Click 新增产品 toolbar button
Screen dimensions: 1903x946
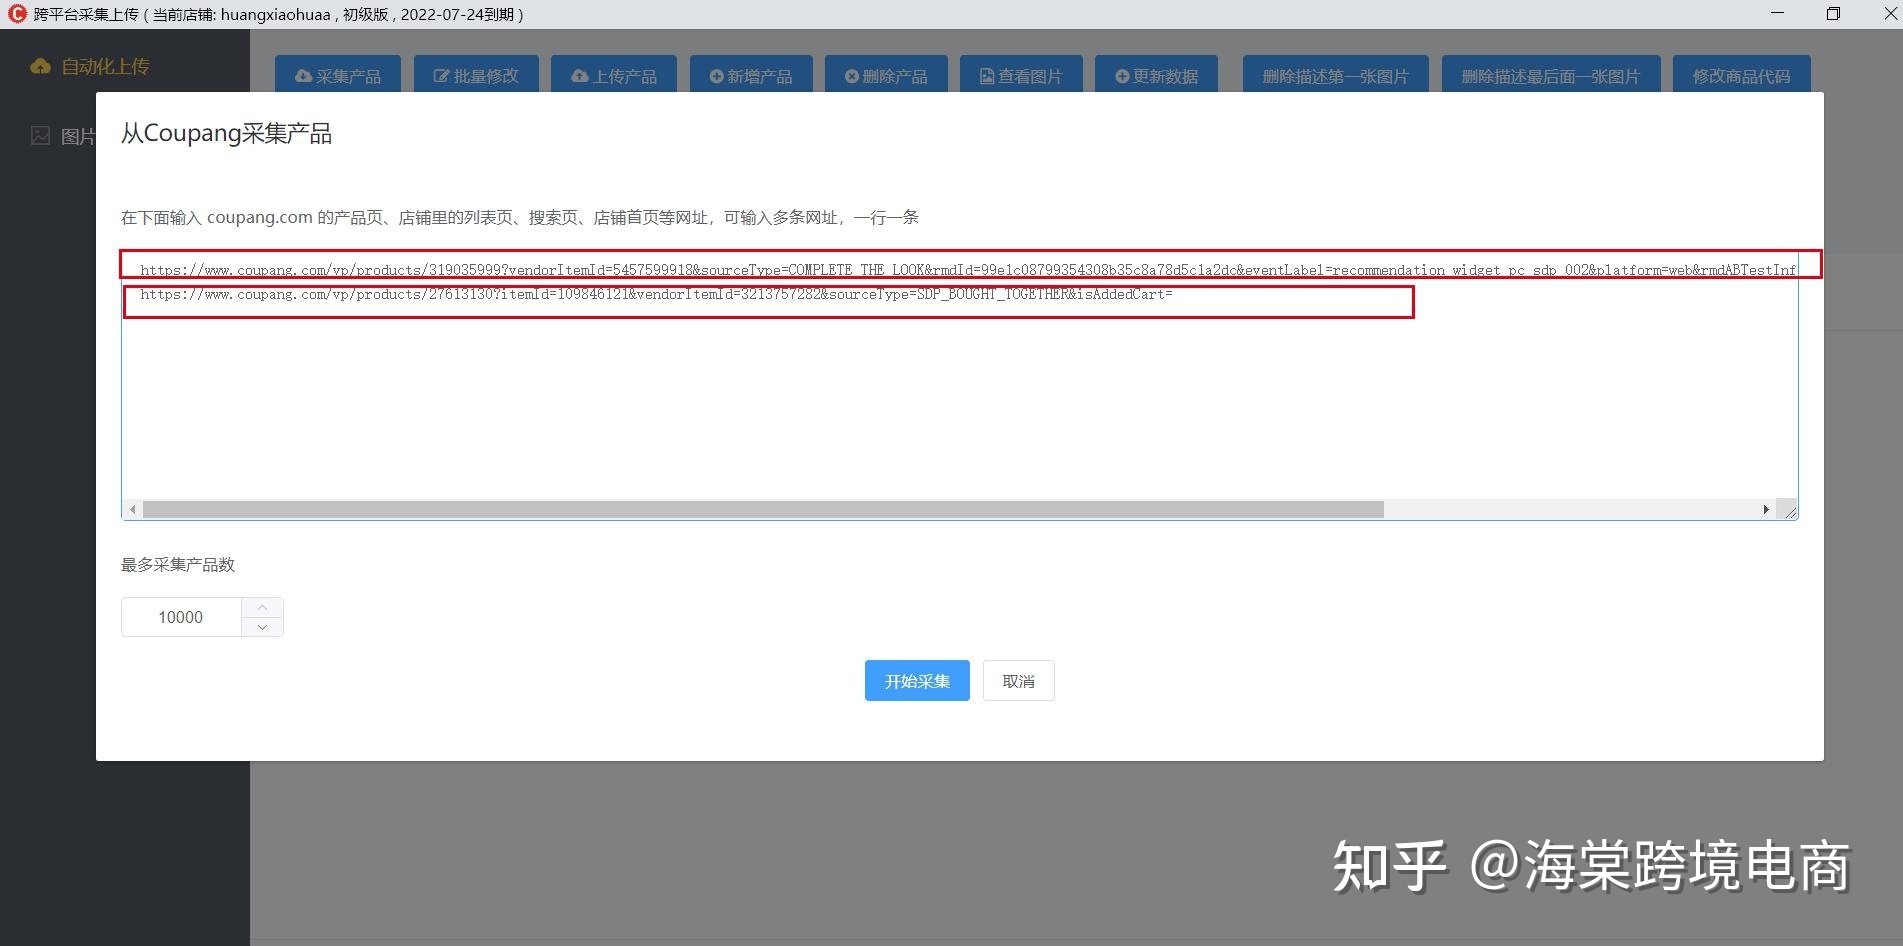click(x=751, y=75)
